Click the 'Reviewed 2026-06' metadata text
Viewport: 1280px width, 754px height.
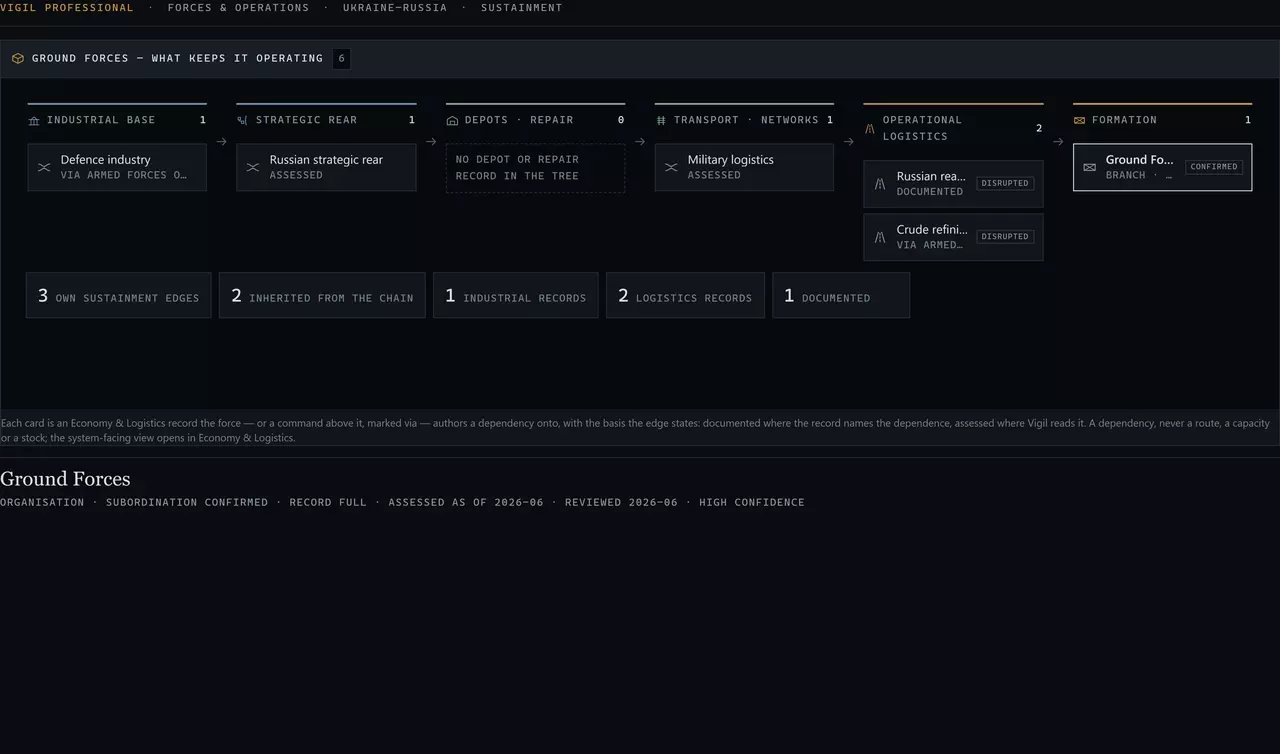621,502
